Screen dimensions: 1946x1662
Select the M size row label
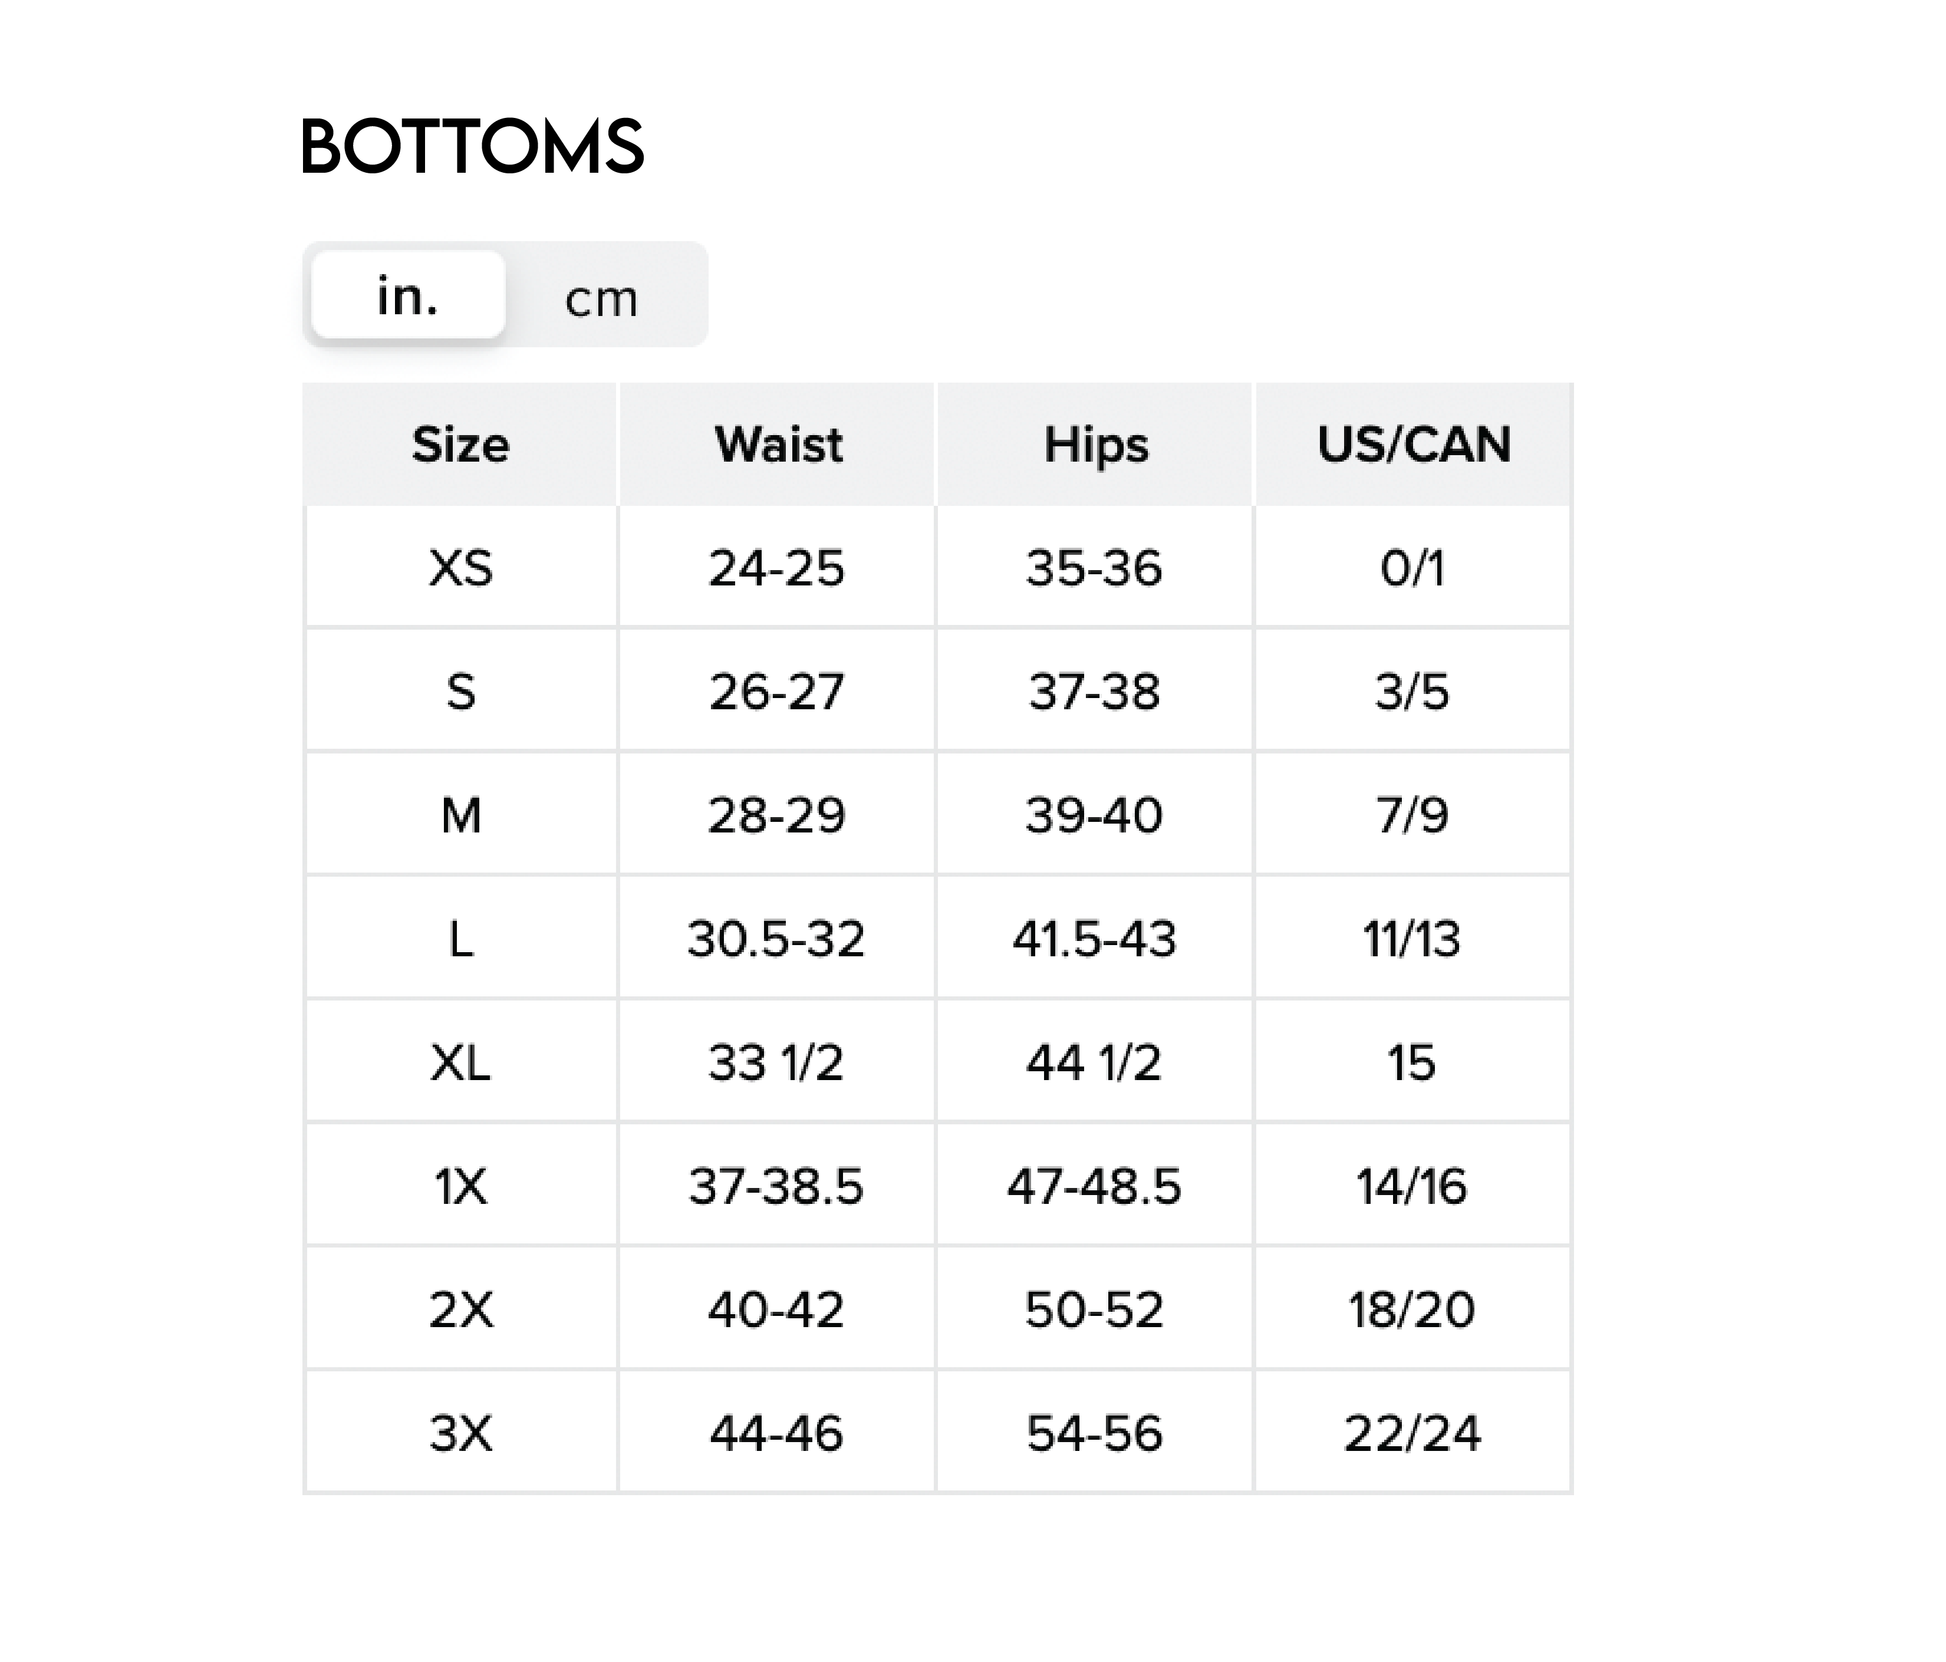tap(461, 815)
